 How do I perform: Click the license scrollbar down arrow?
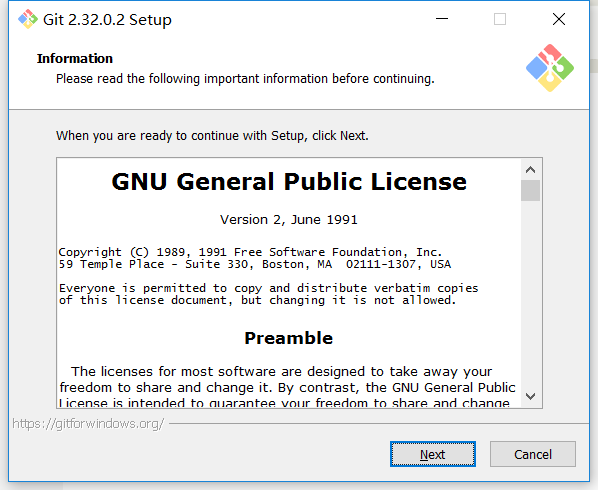[530, 396]
